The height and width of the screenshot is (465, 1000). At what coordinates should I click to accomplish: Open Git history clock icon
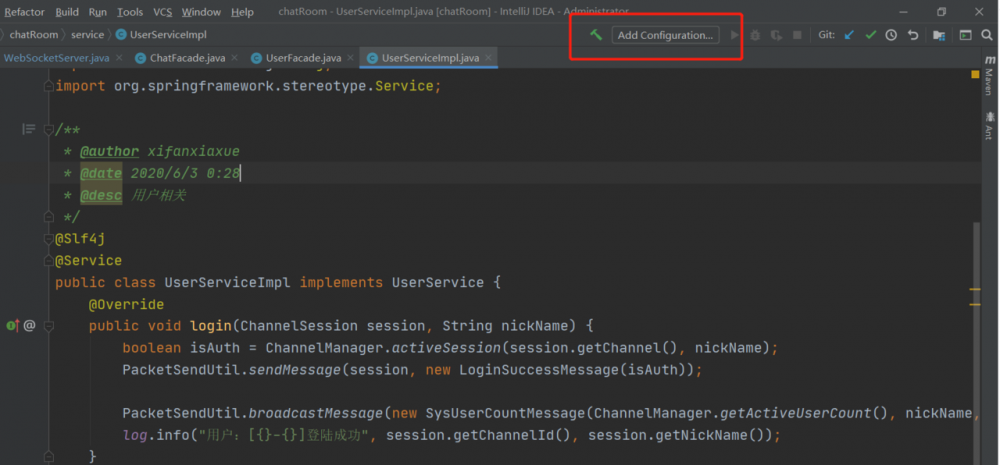891,35
